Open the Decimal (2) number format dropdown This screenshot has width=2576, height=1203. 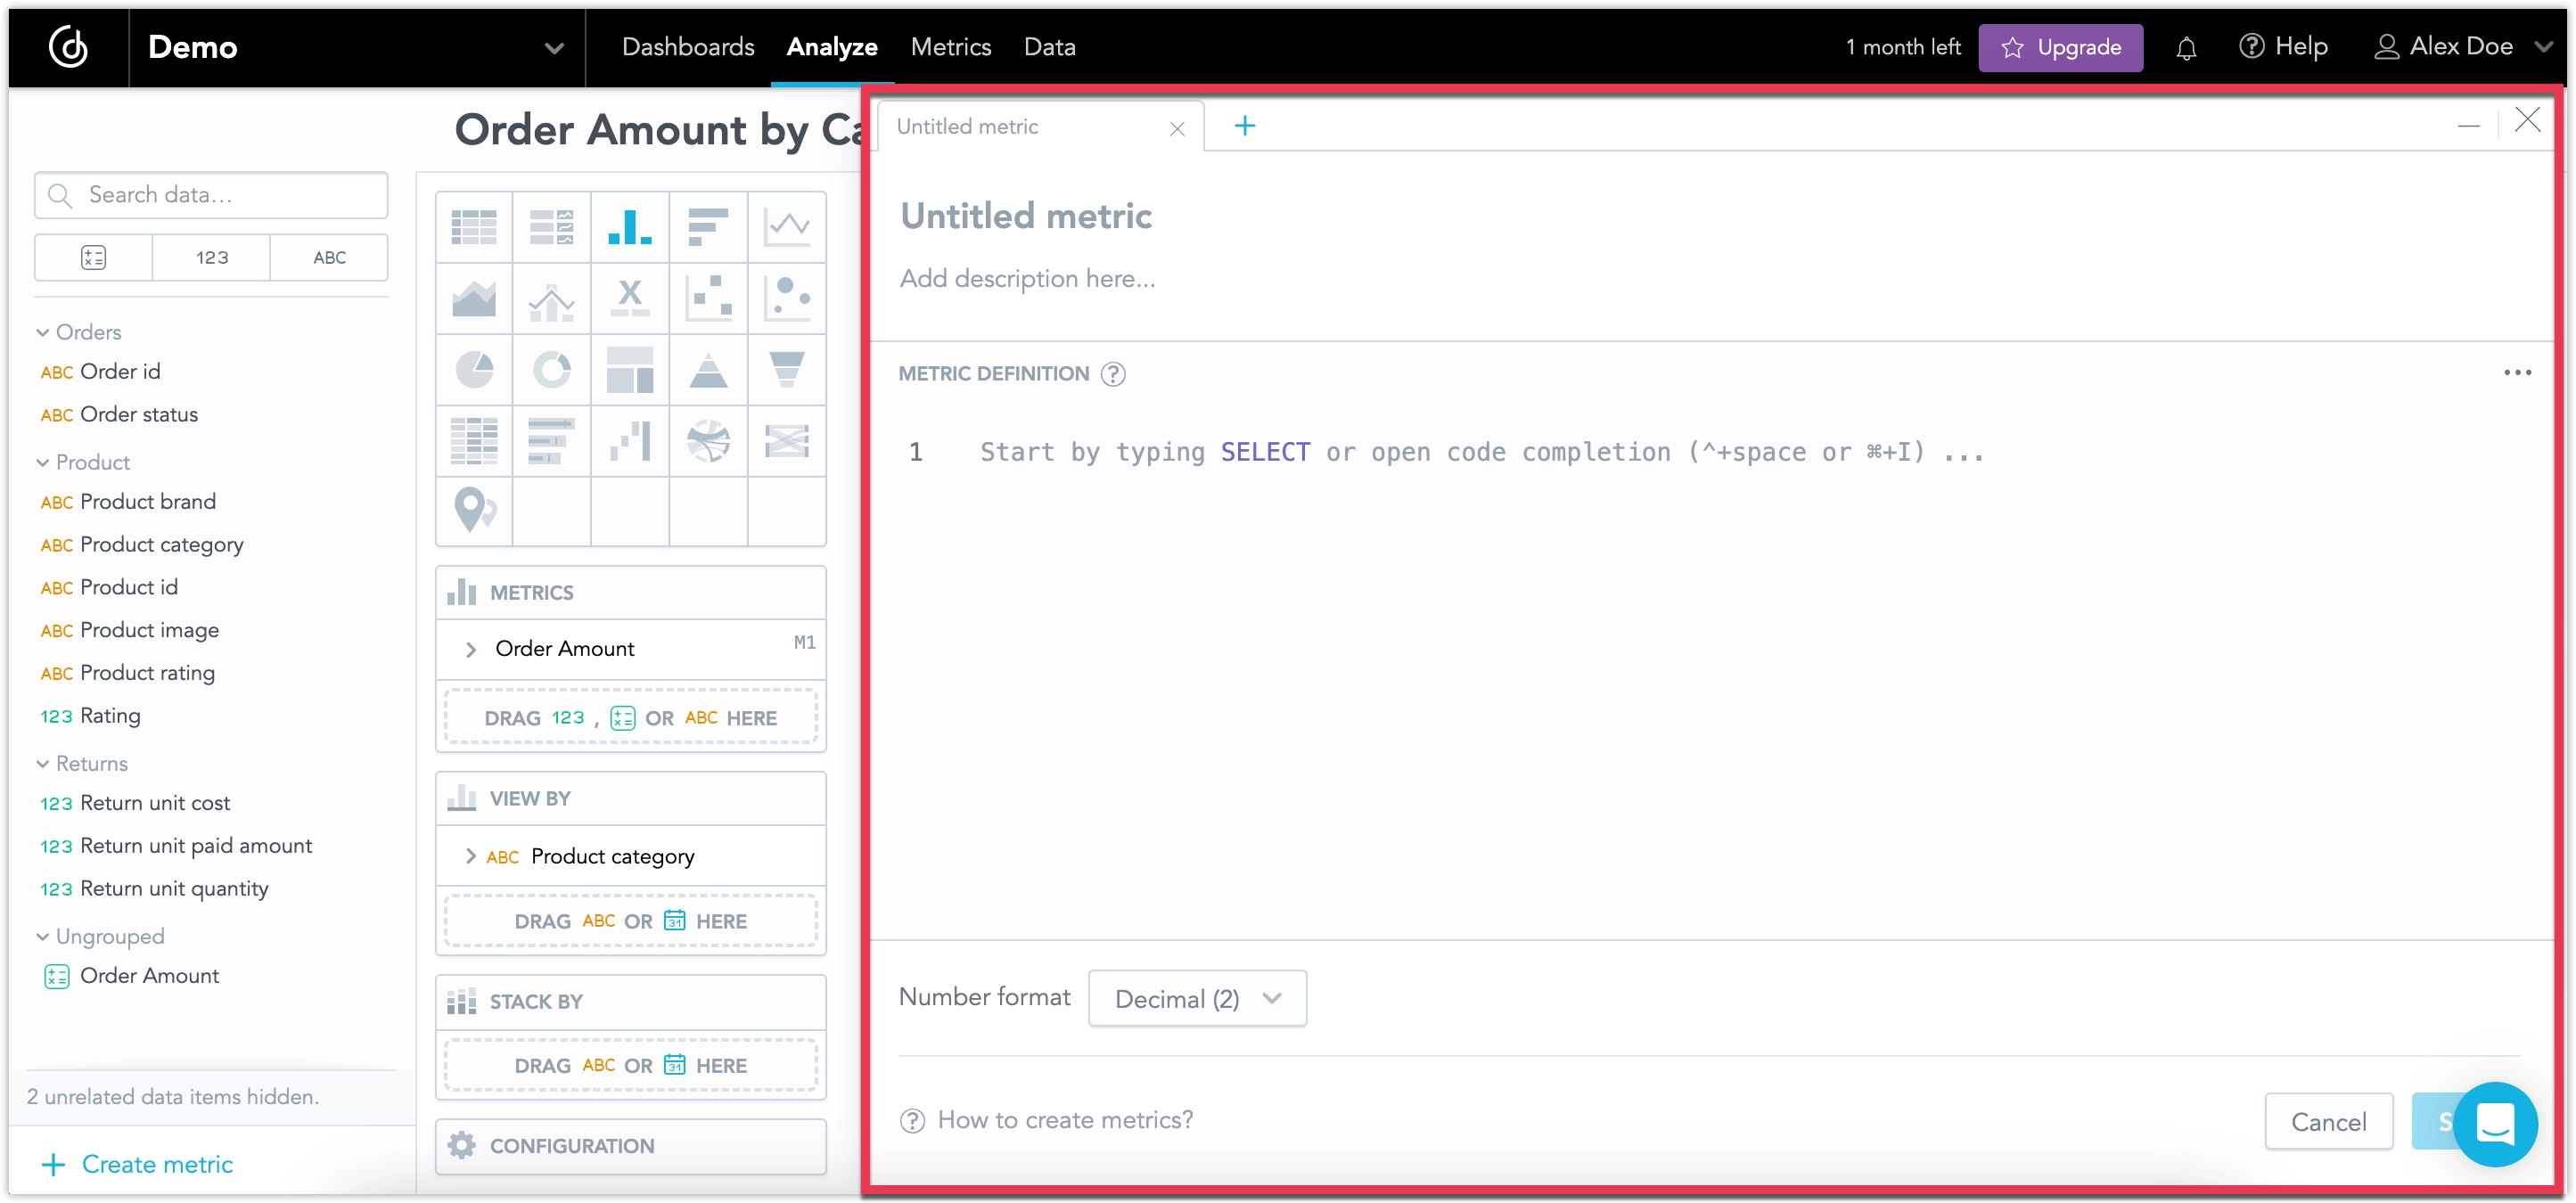pos(1196,998)
